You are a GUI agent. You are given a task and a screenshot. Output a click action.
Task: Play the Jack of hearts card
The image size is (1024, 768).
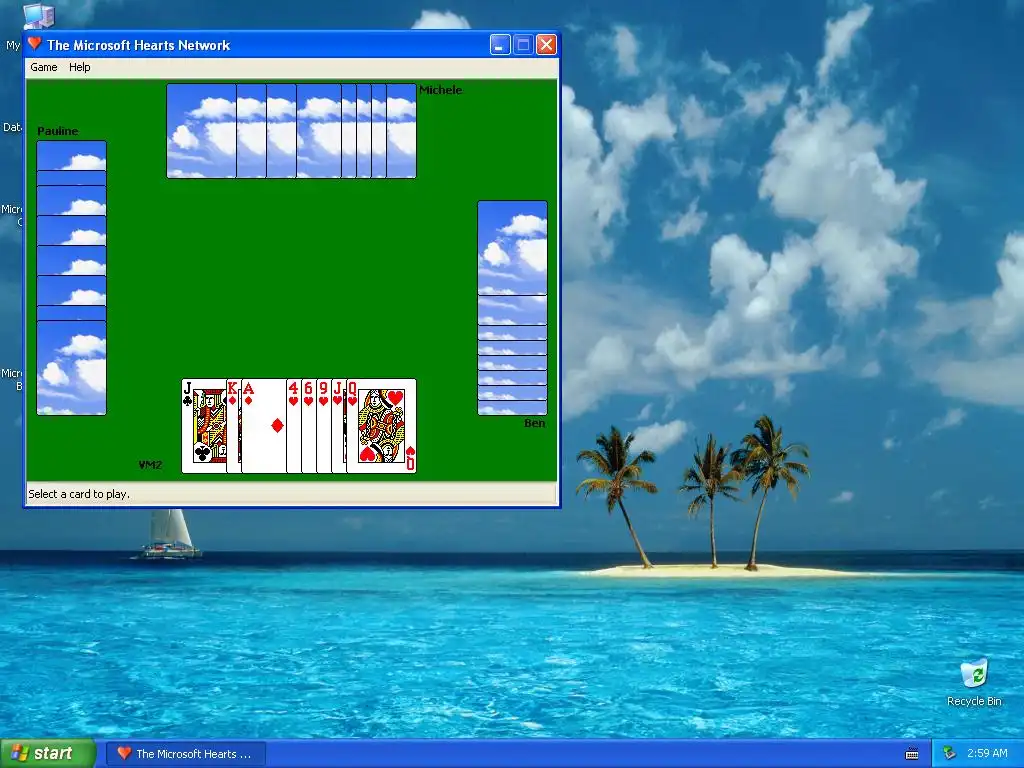338,426
